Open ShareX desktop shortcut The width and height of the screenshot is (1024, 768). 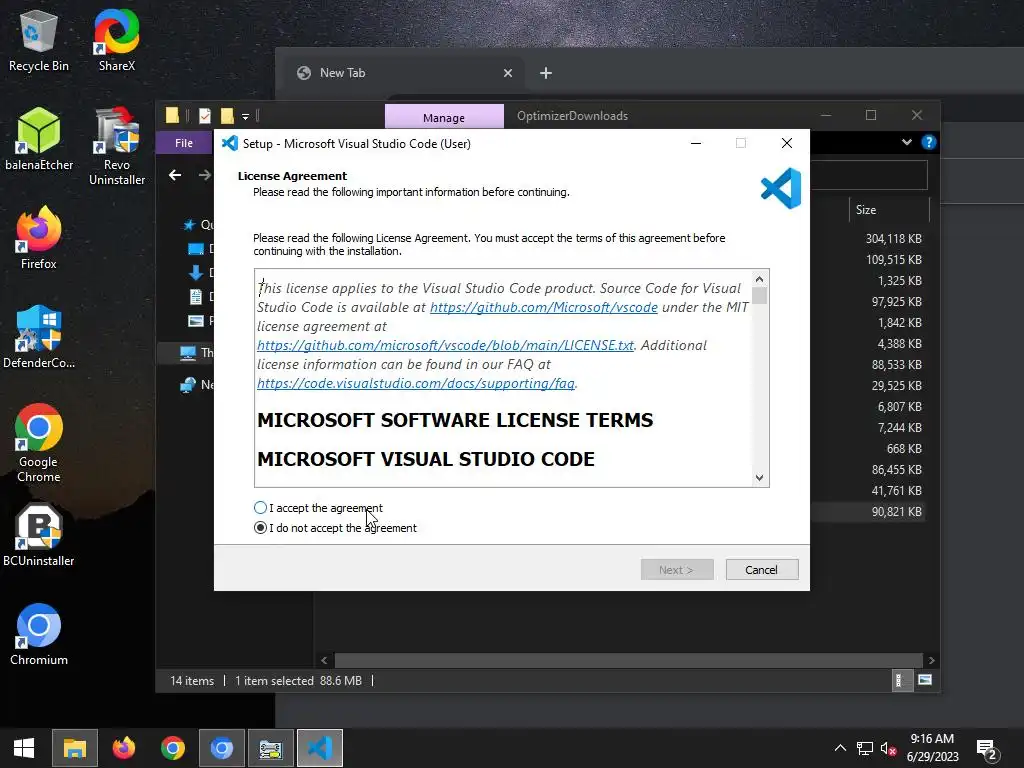point(116,40)
